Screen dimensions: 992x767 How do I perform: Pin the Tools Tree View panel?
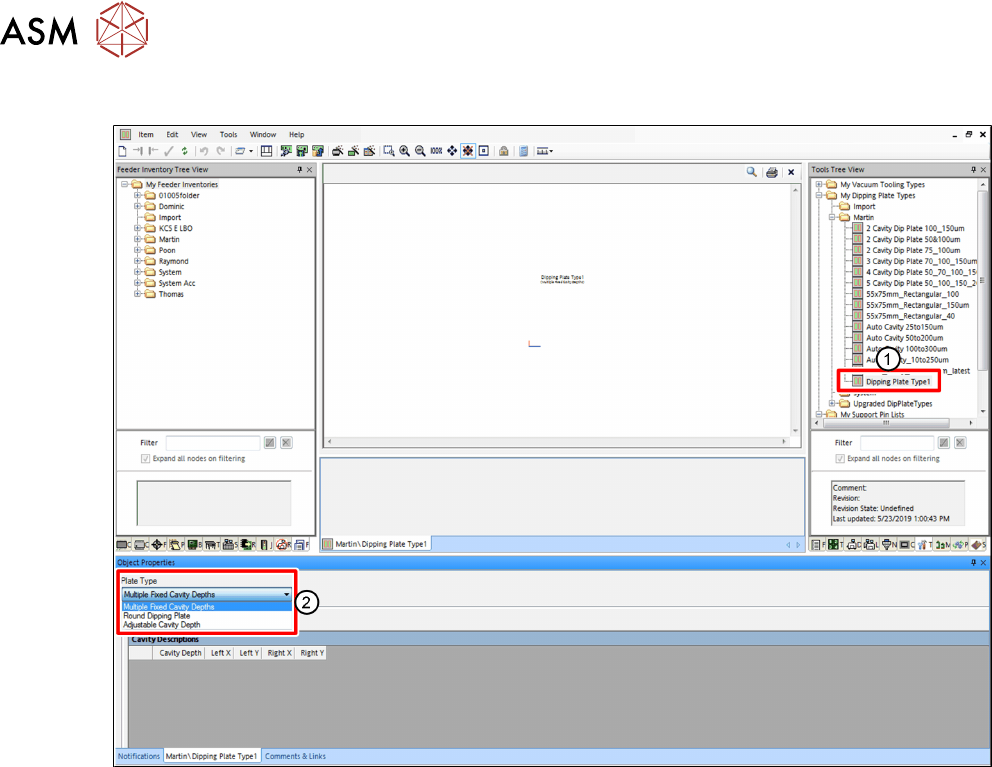(x=974, y=170)
